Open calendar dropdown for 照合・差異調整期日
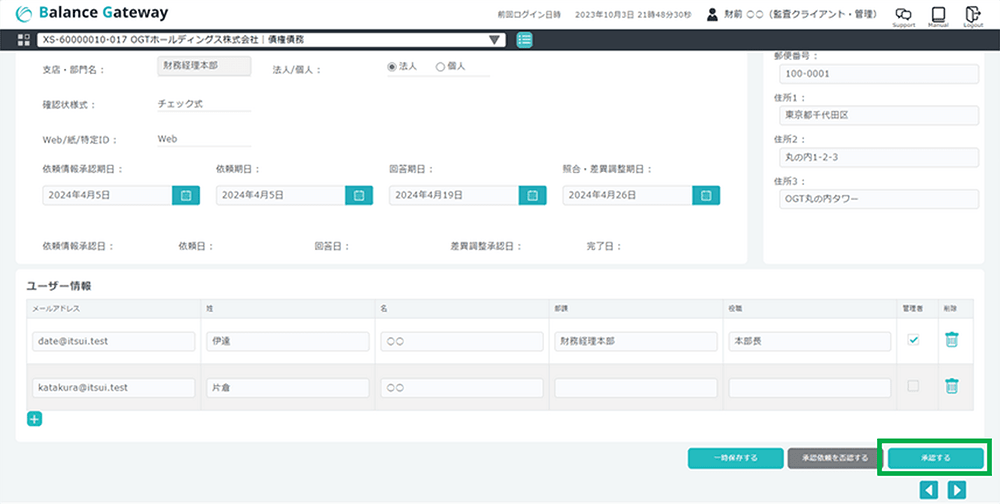1000x504 pixels. coord(706,195)
